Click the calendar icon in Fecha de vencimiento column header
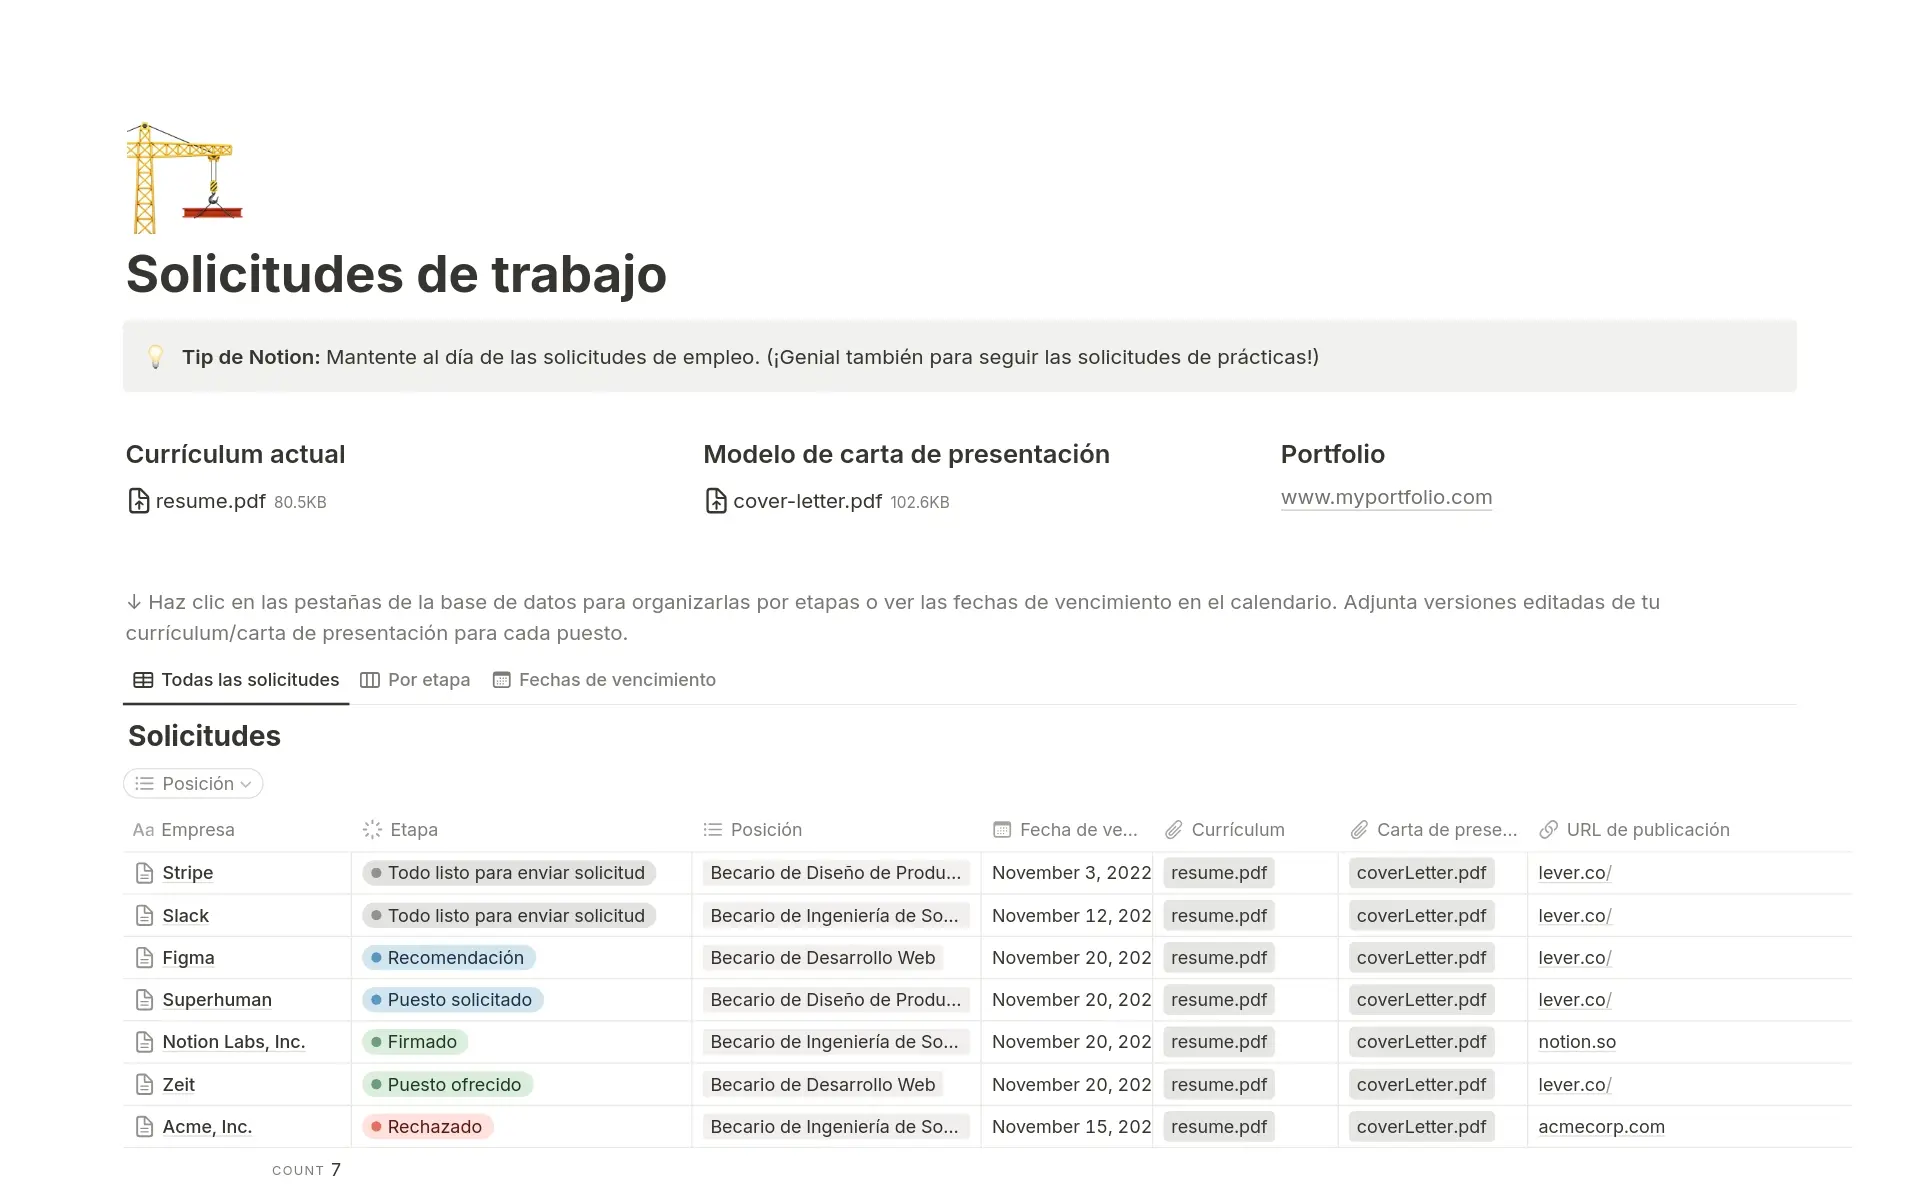The image size is (1920, 1199). pyautogui.click(x=1001, y=830)
